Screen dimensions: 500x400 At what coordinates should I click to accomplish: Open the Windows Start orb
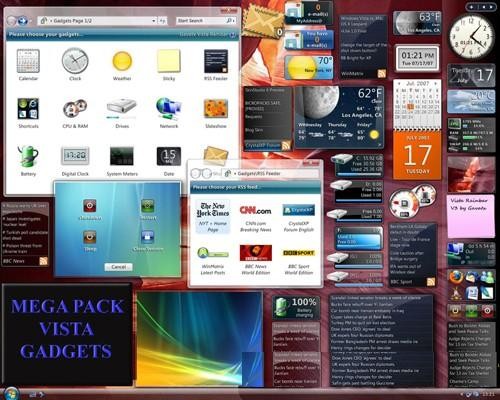pyautogui.click(x=11, y=394)
